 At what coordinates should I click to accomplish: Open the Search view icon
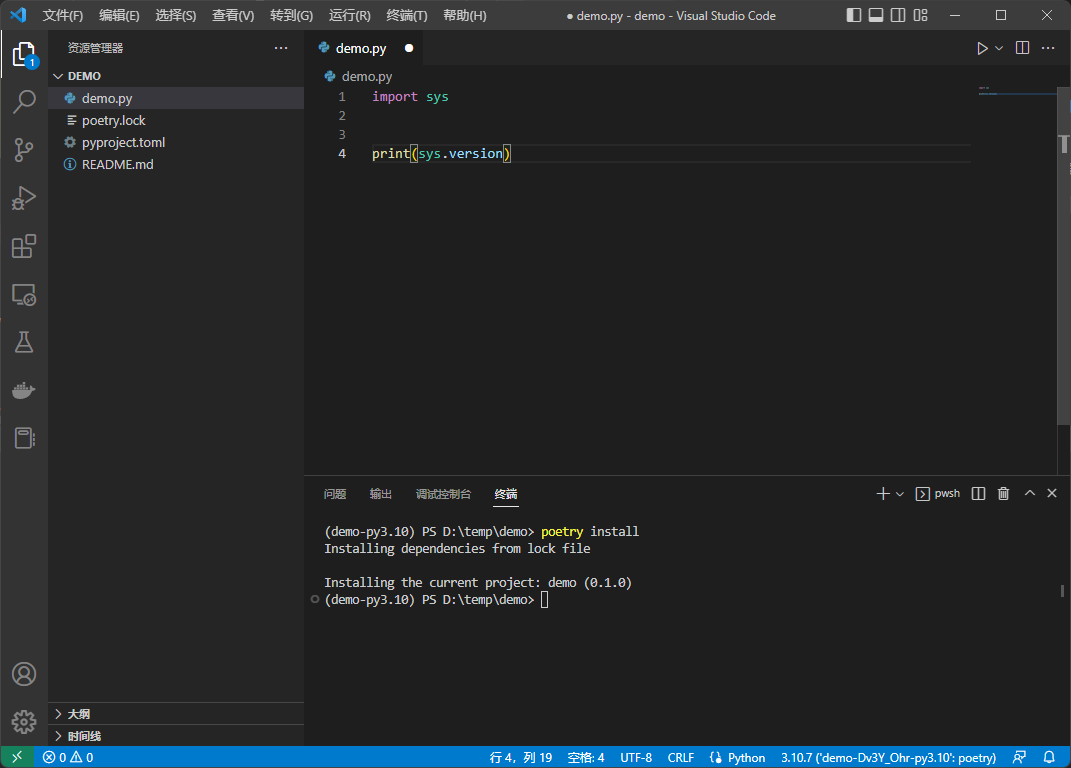pyautogui.click(x=24, y=101)
